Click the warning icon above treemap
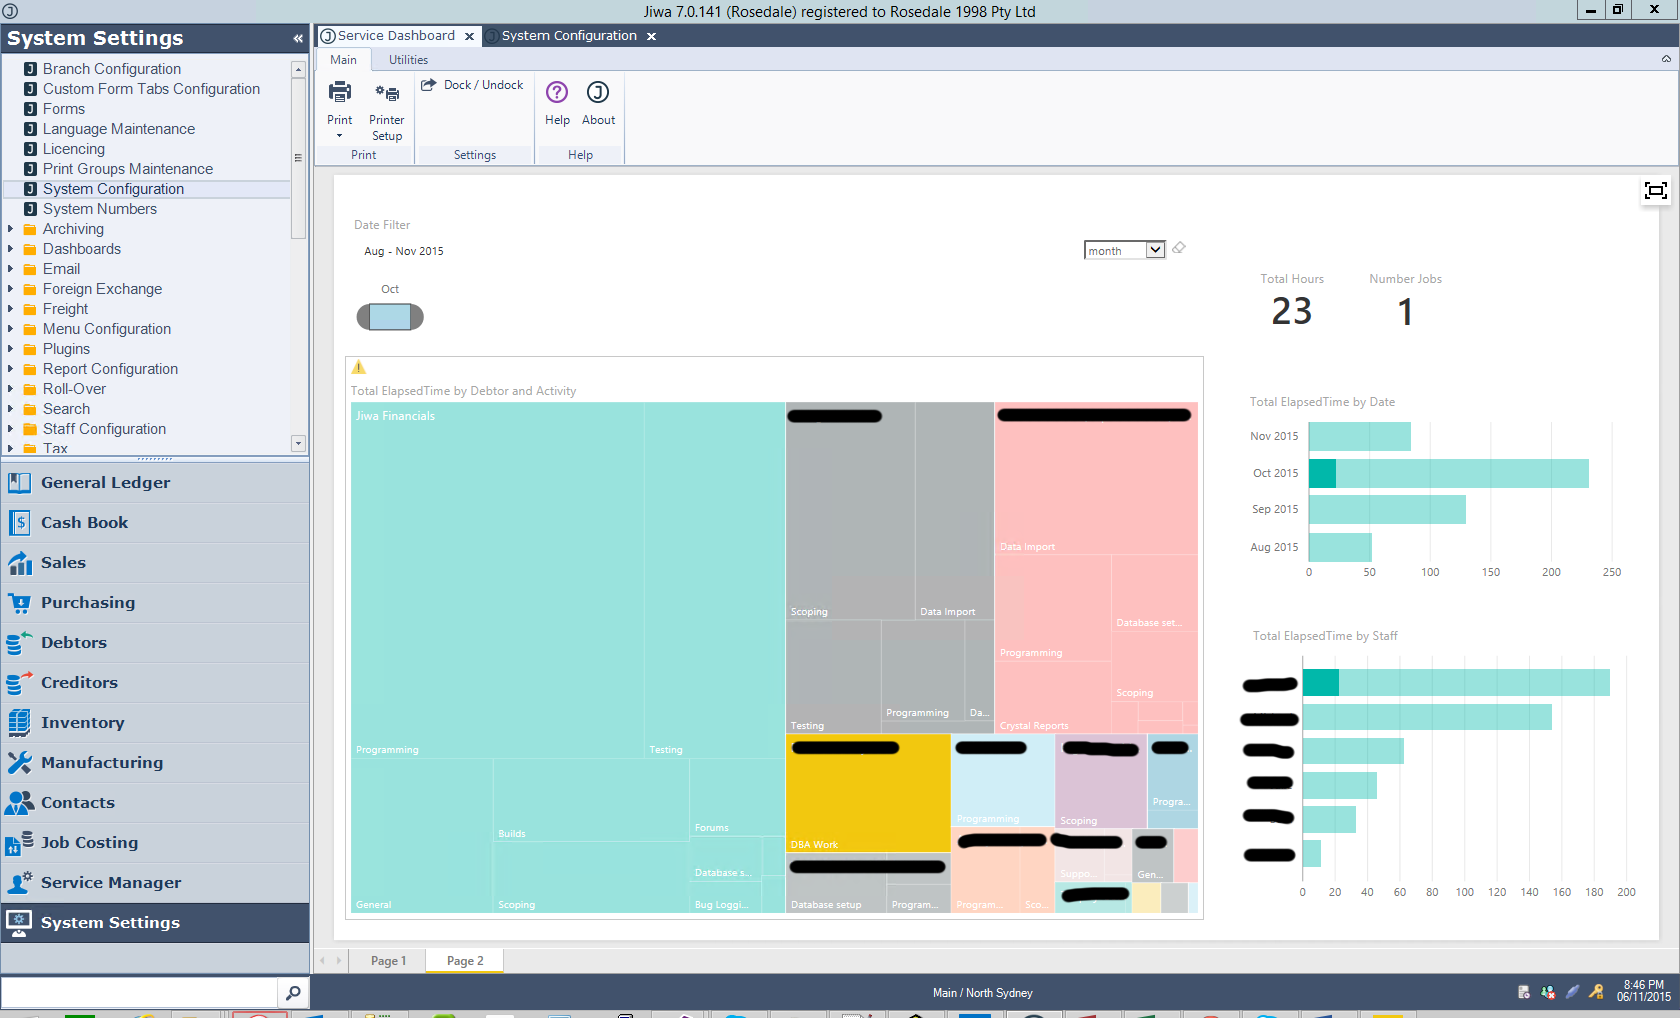The height and width of the screenshot is (1018, 1680). [359, 368]
